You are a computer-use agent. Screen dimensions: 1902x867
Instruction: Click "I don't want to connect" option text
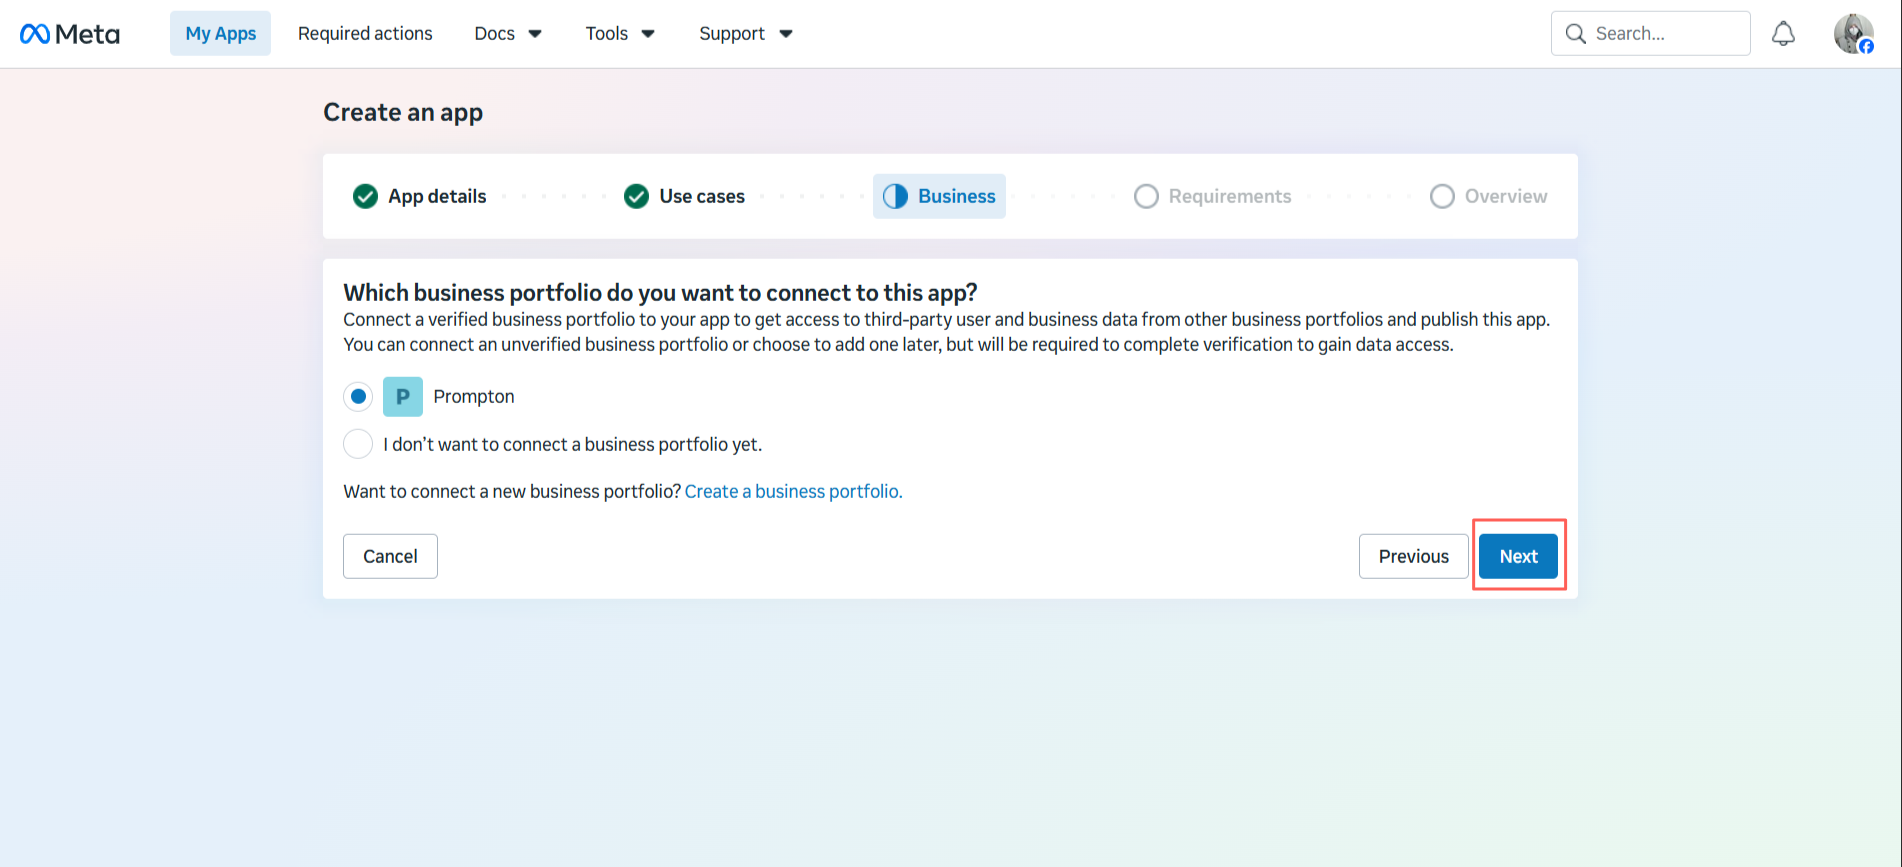pos(572,445)
